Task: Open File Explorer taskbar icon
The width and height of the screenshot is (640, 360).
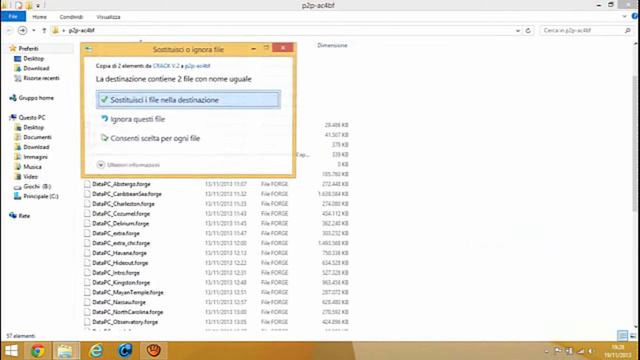Action: [65, 351]
